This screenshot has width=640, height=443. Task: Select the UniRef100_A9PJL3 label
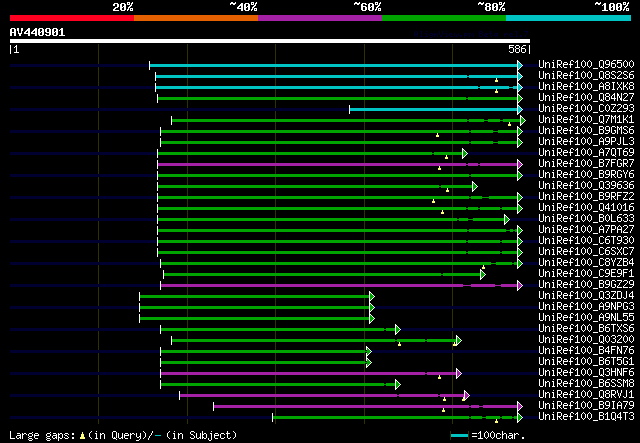click(x=586, y=142)
